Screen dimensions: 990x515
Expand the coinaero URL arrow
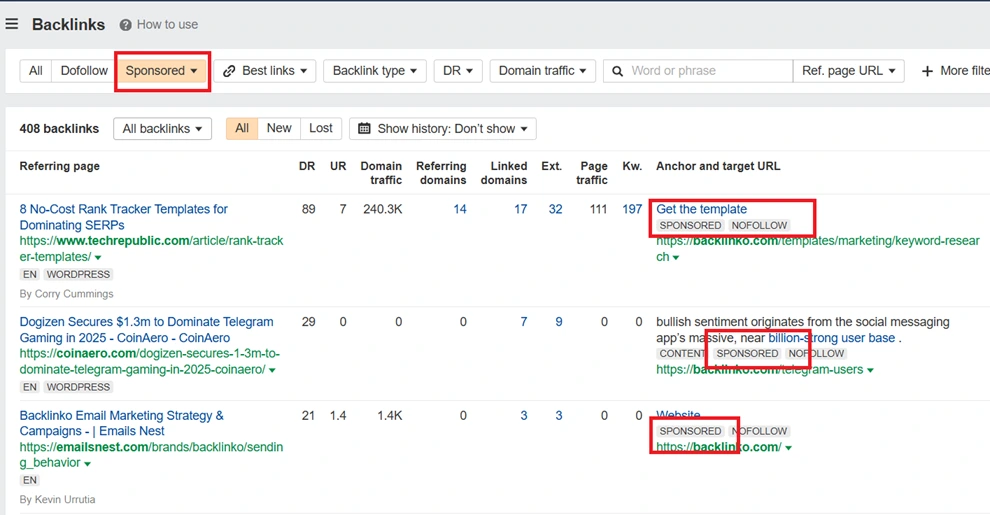pos(272,370)
